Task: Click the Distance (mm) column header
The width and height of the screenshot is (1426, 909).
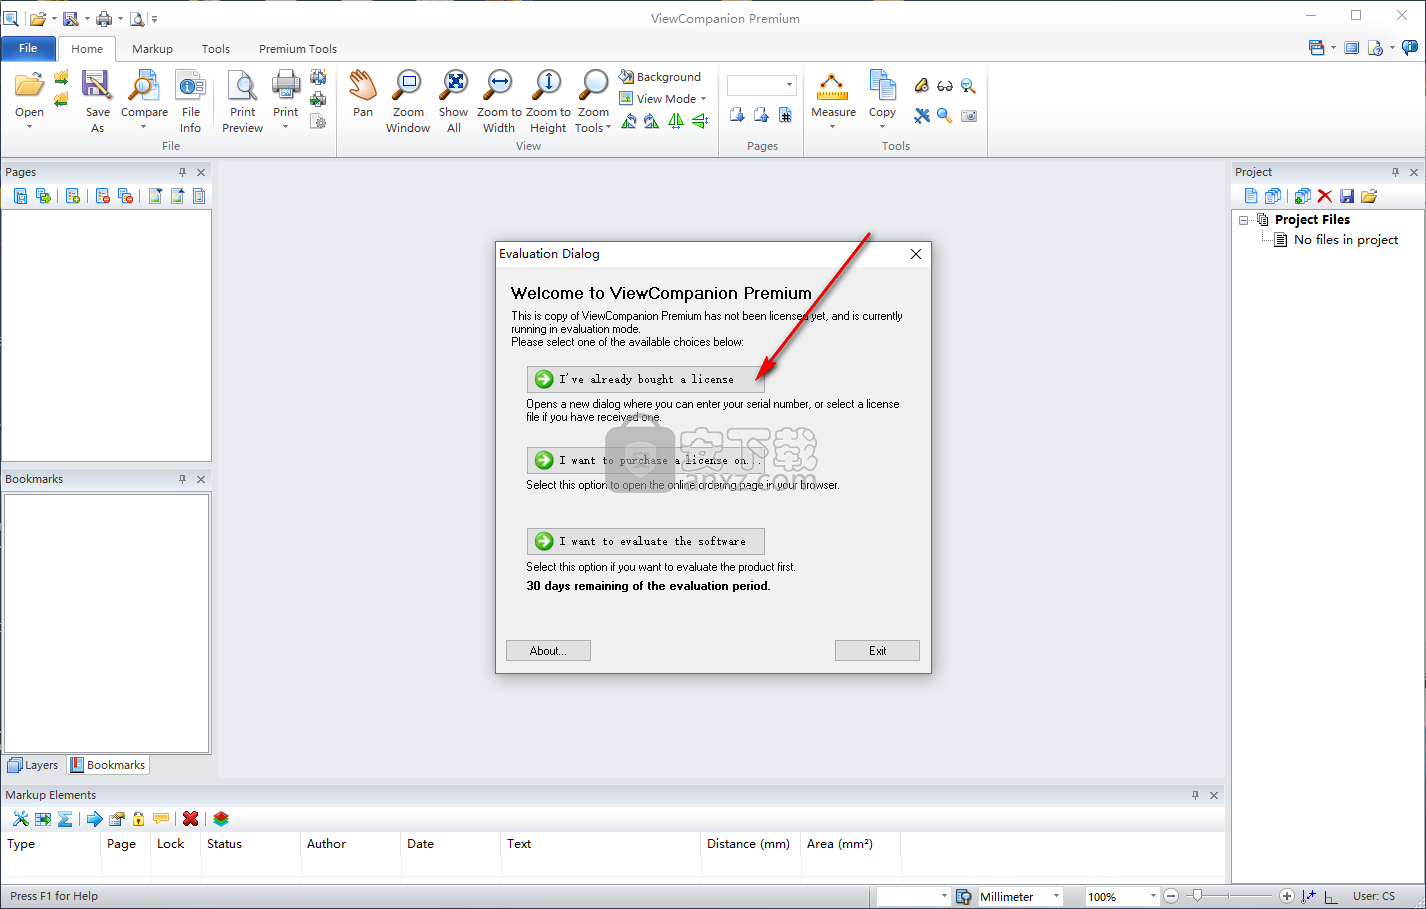Action: point(750,844)
